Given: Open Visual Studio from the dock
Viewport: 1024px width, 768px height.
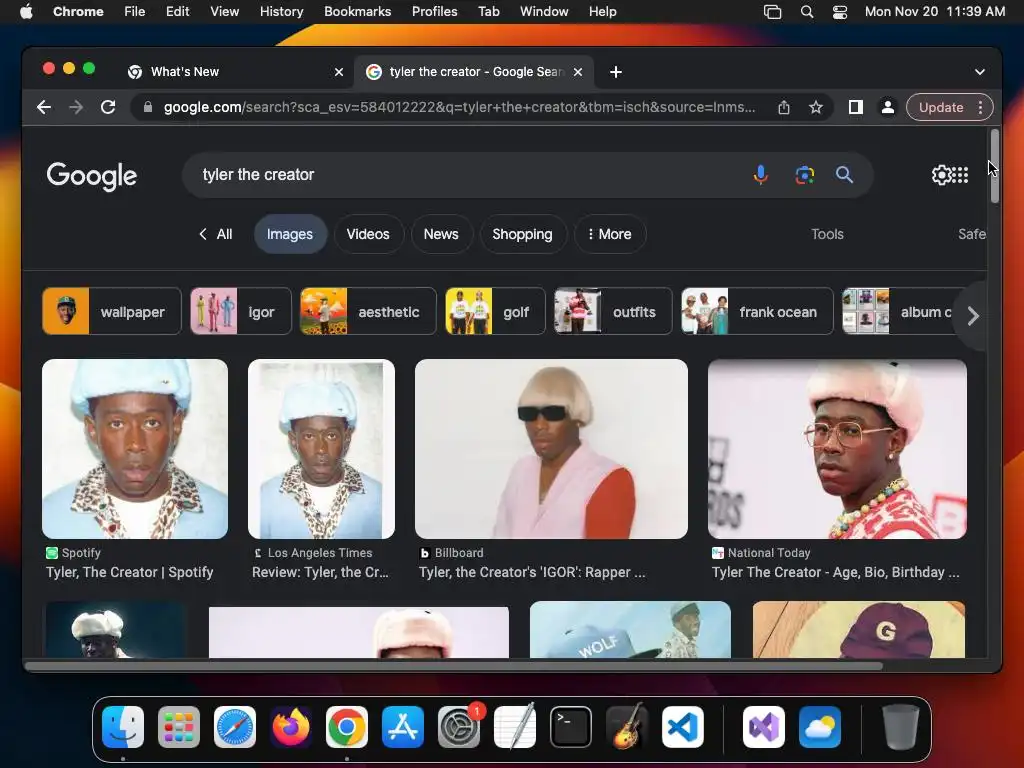Looking at the screenshot, I should coord(763,727).
